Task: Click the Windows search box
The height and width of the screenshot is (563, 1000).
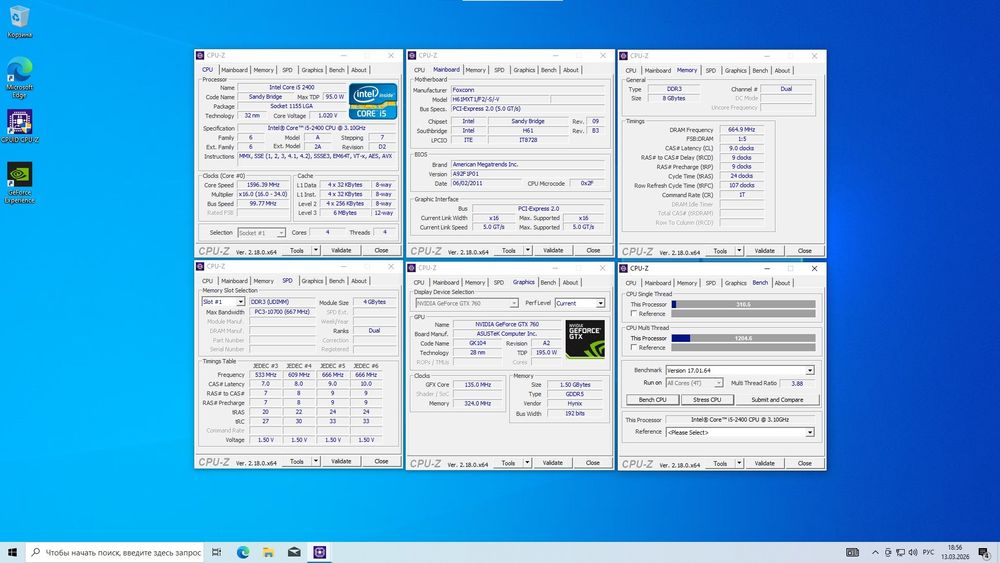Action: (115, 552)
